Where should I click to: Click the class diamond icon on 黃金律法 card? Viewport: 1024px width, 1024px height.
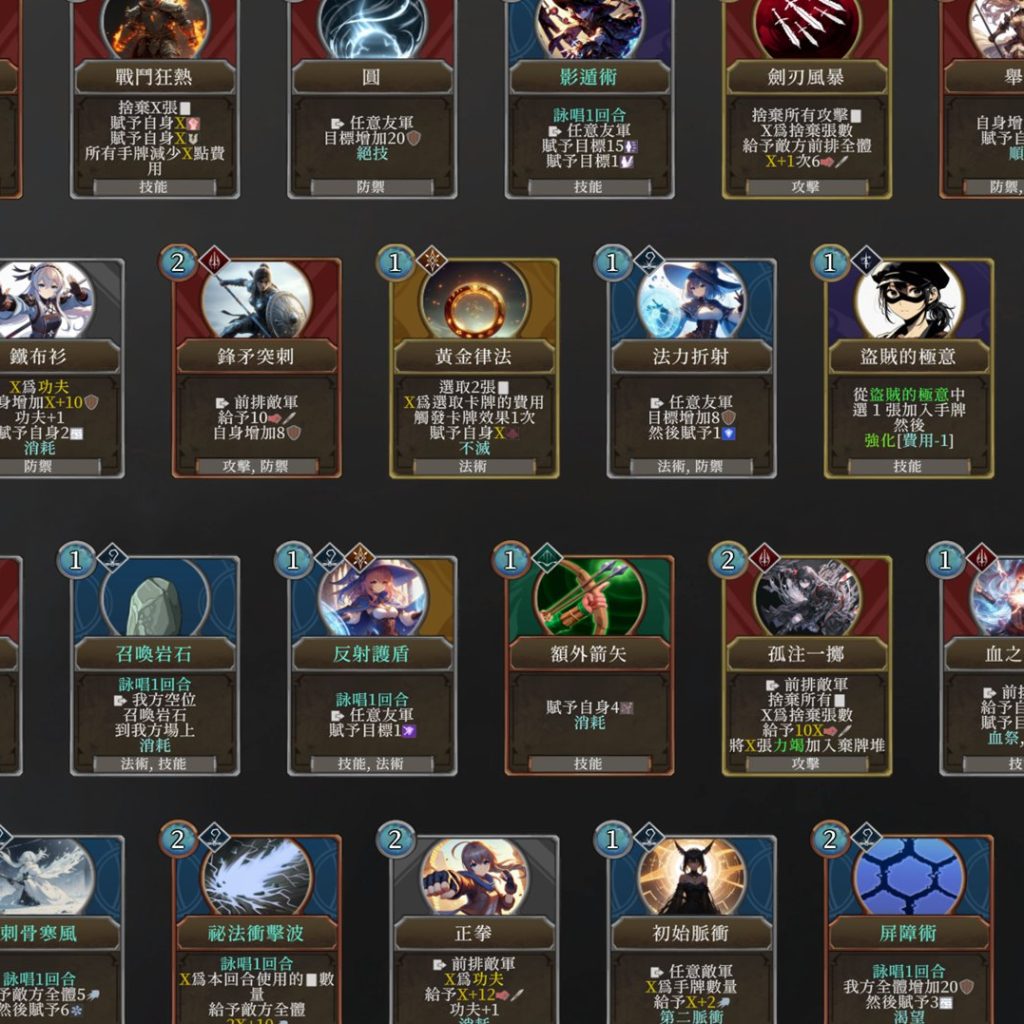click(431, 261)
